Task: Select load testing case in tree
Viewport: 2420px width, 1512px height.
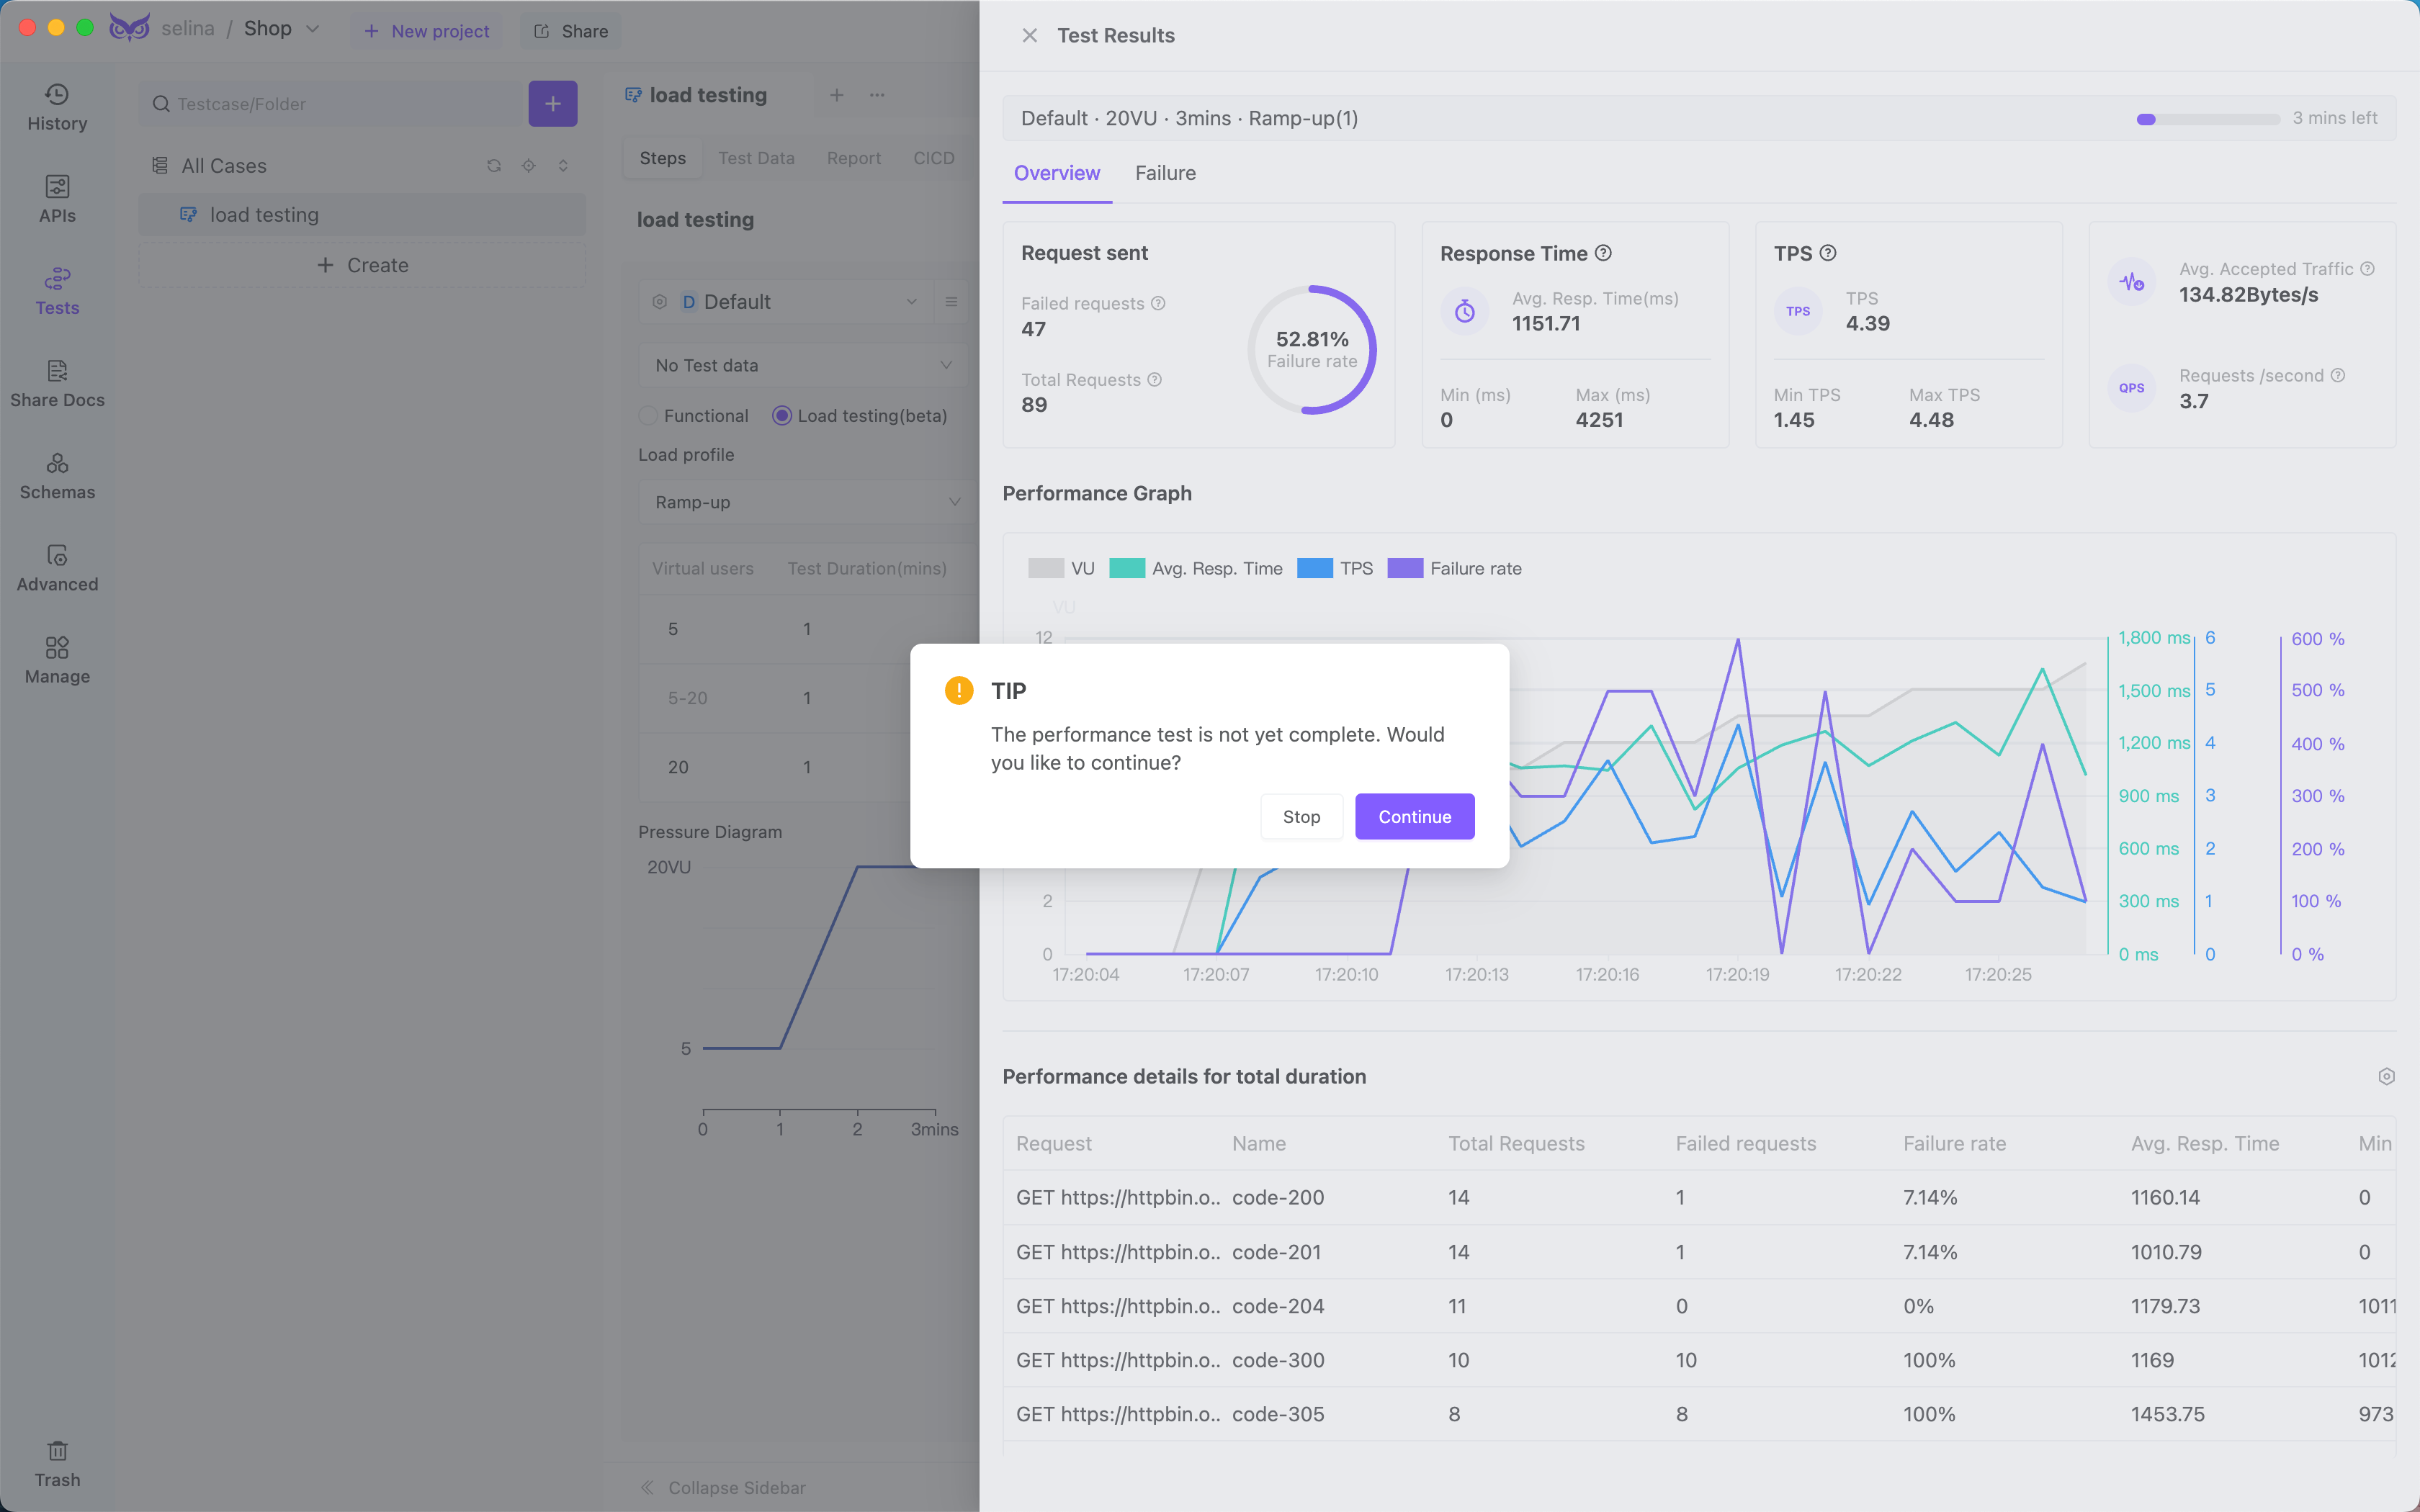Action: coord(362,215)
